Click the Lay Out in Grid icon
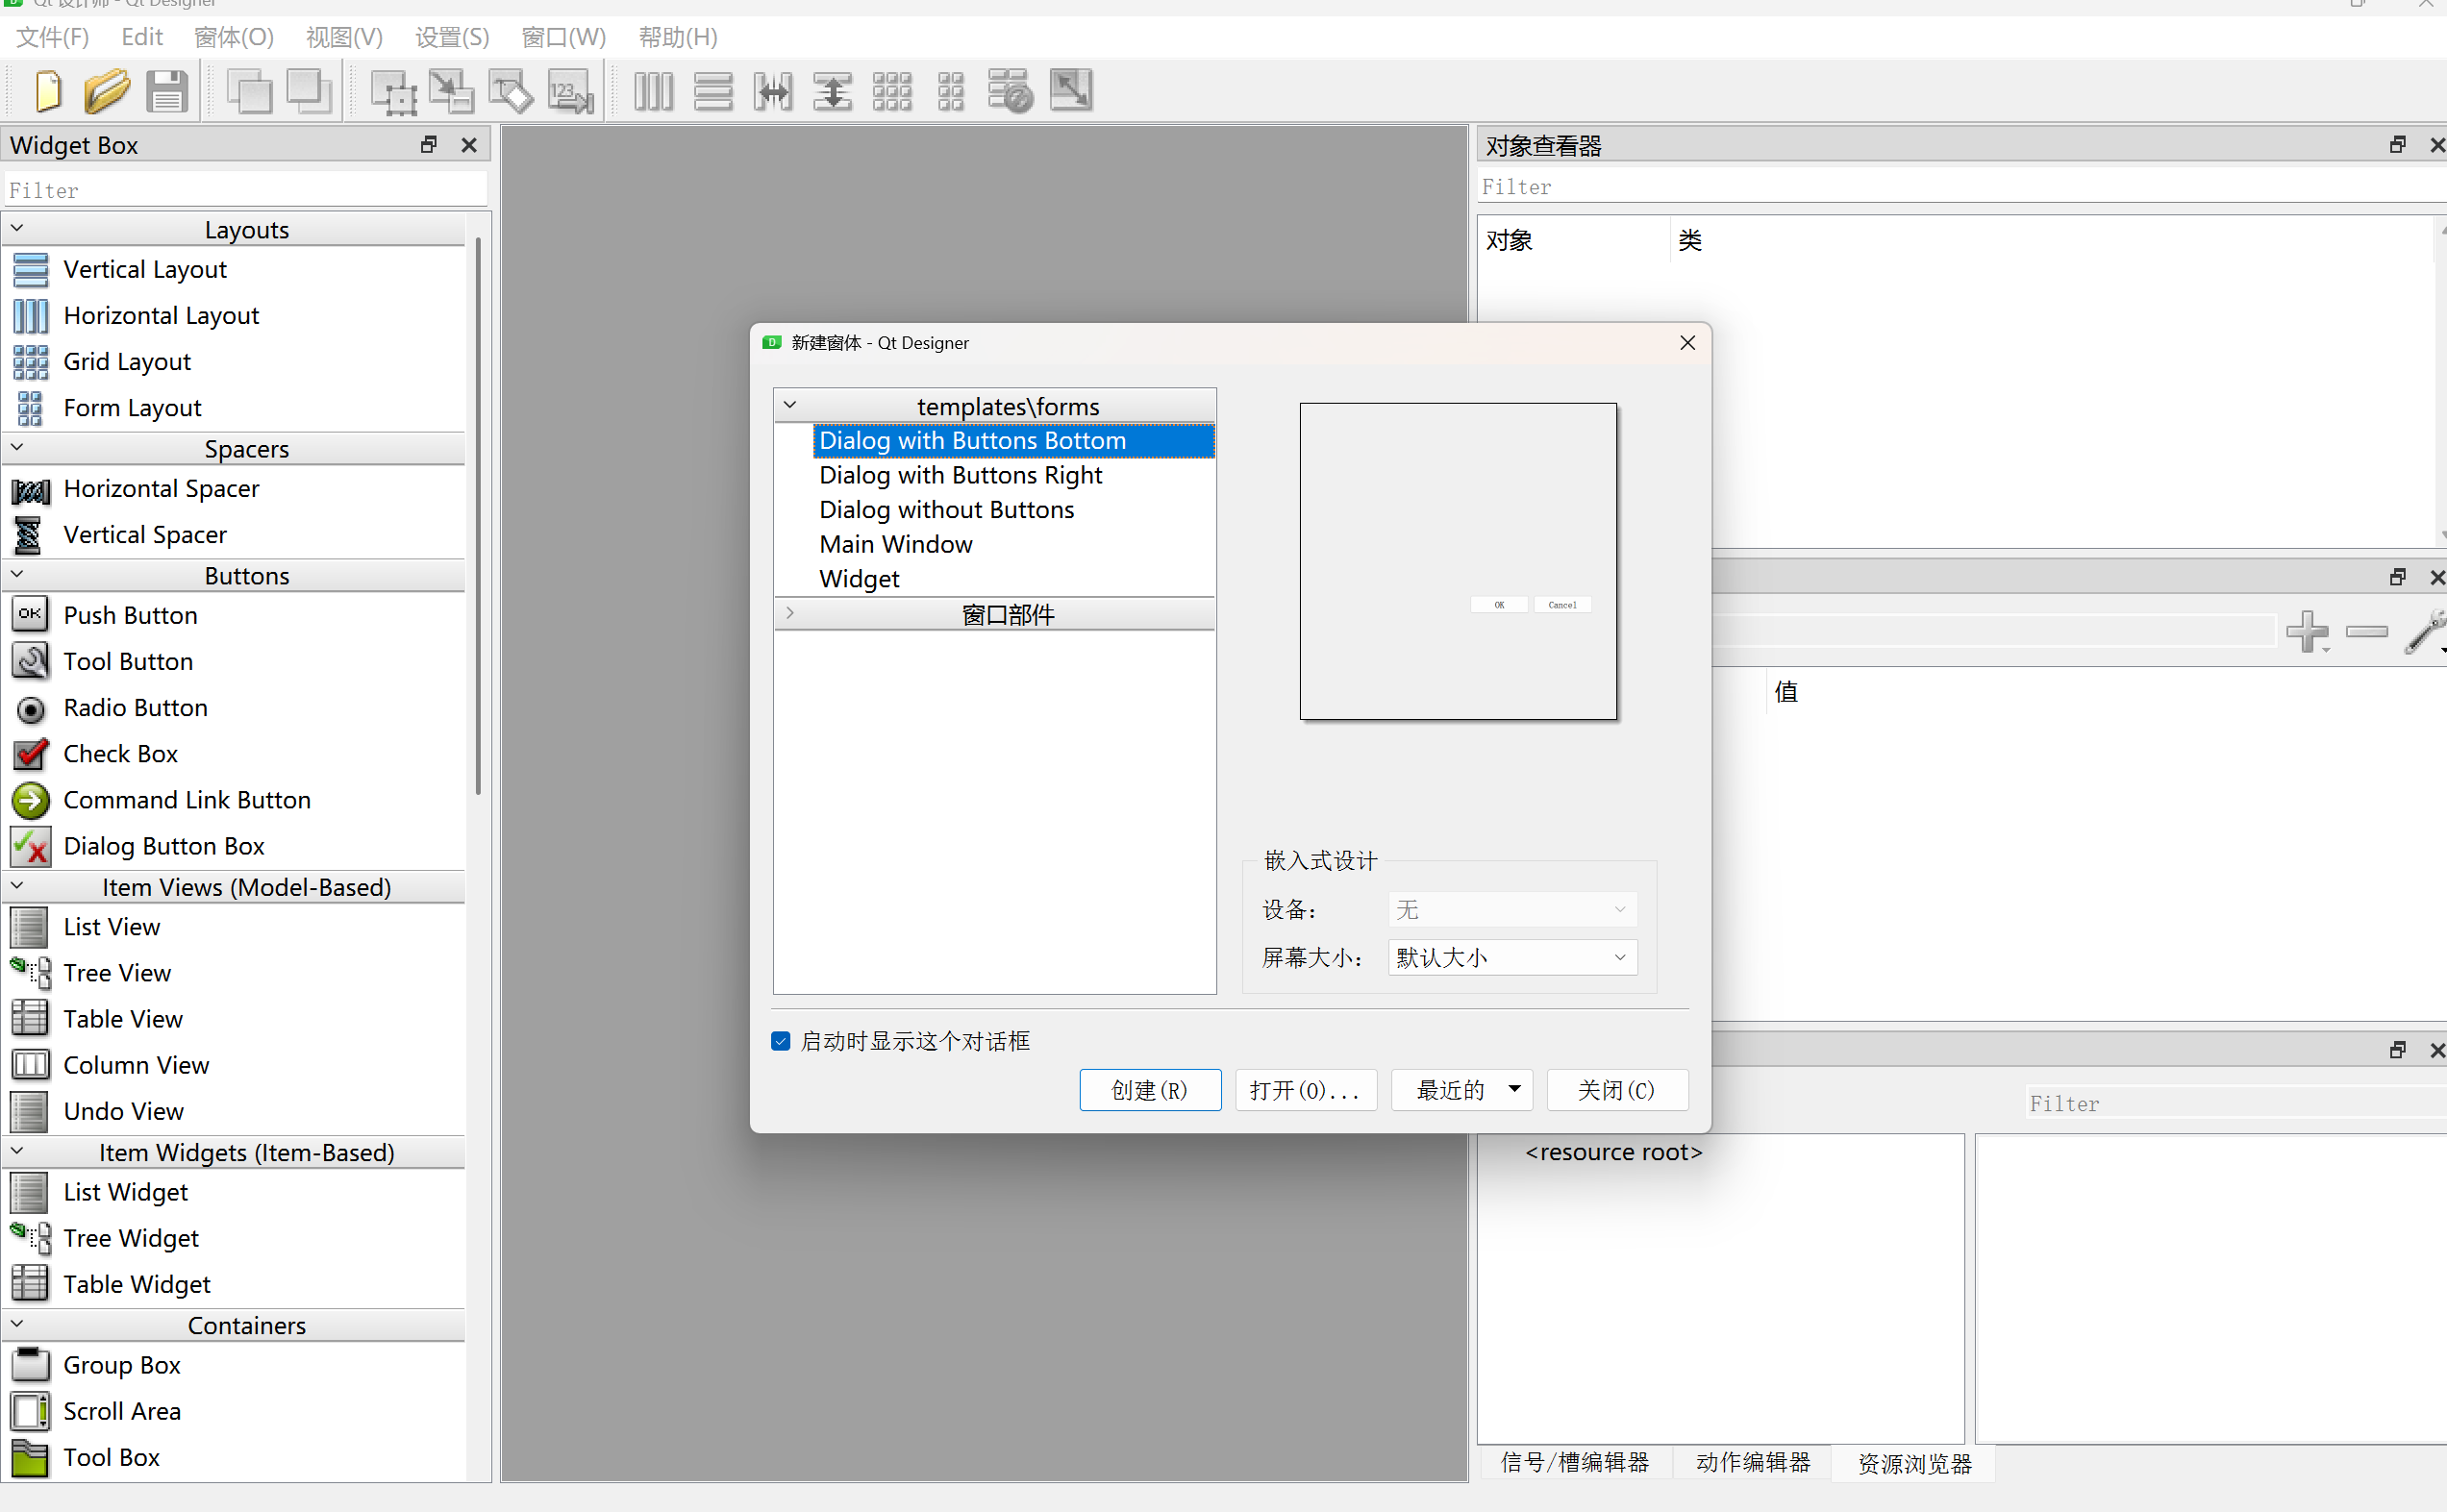 pyautogui.click(x=891, y=91)
